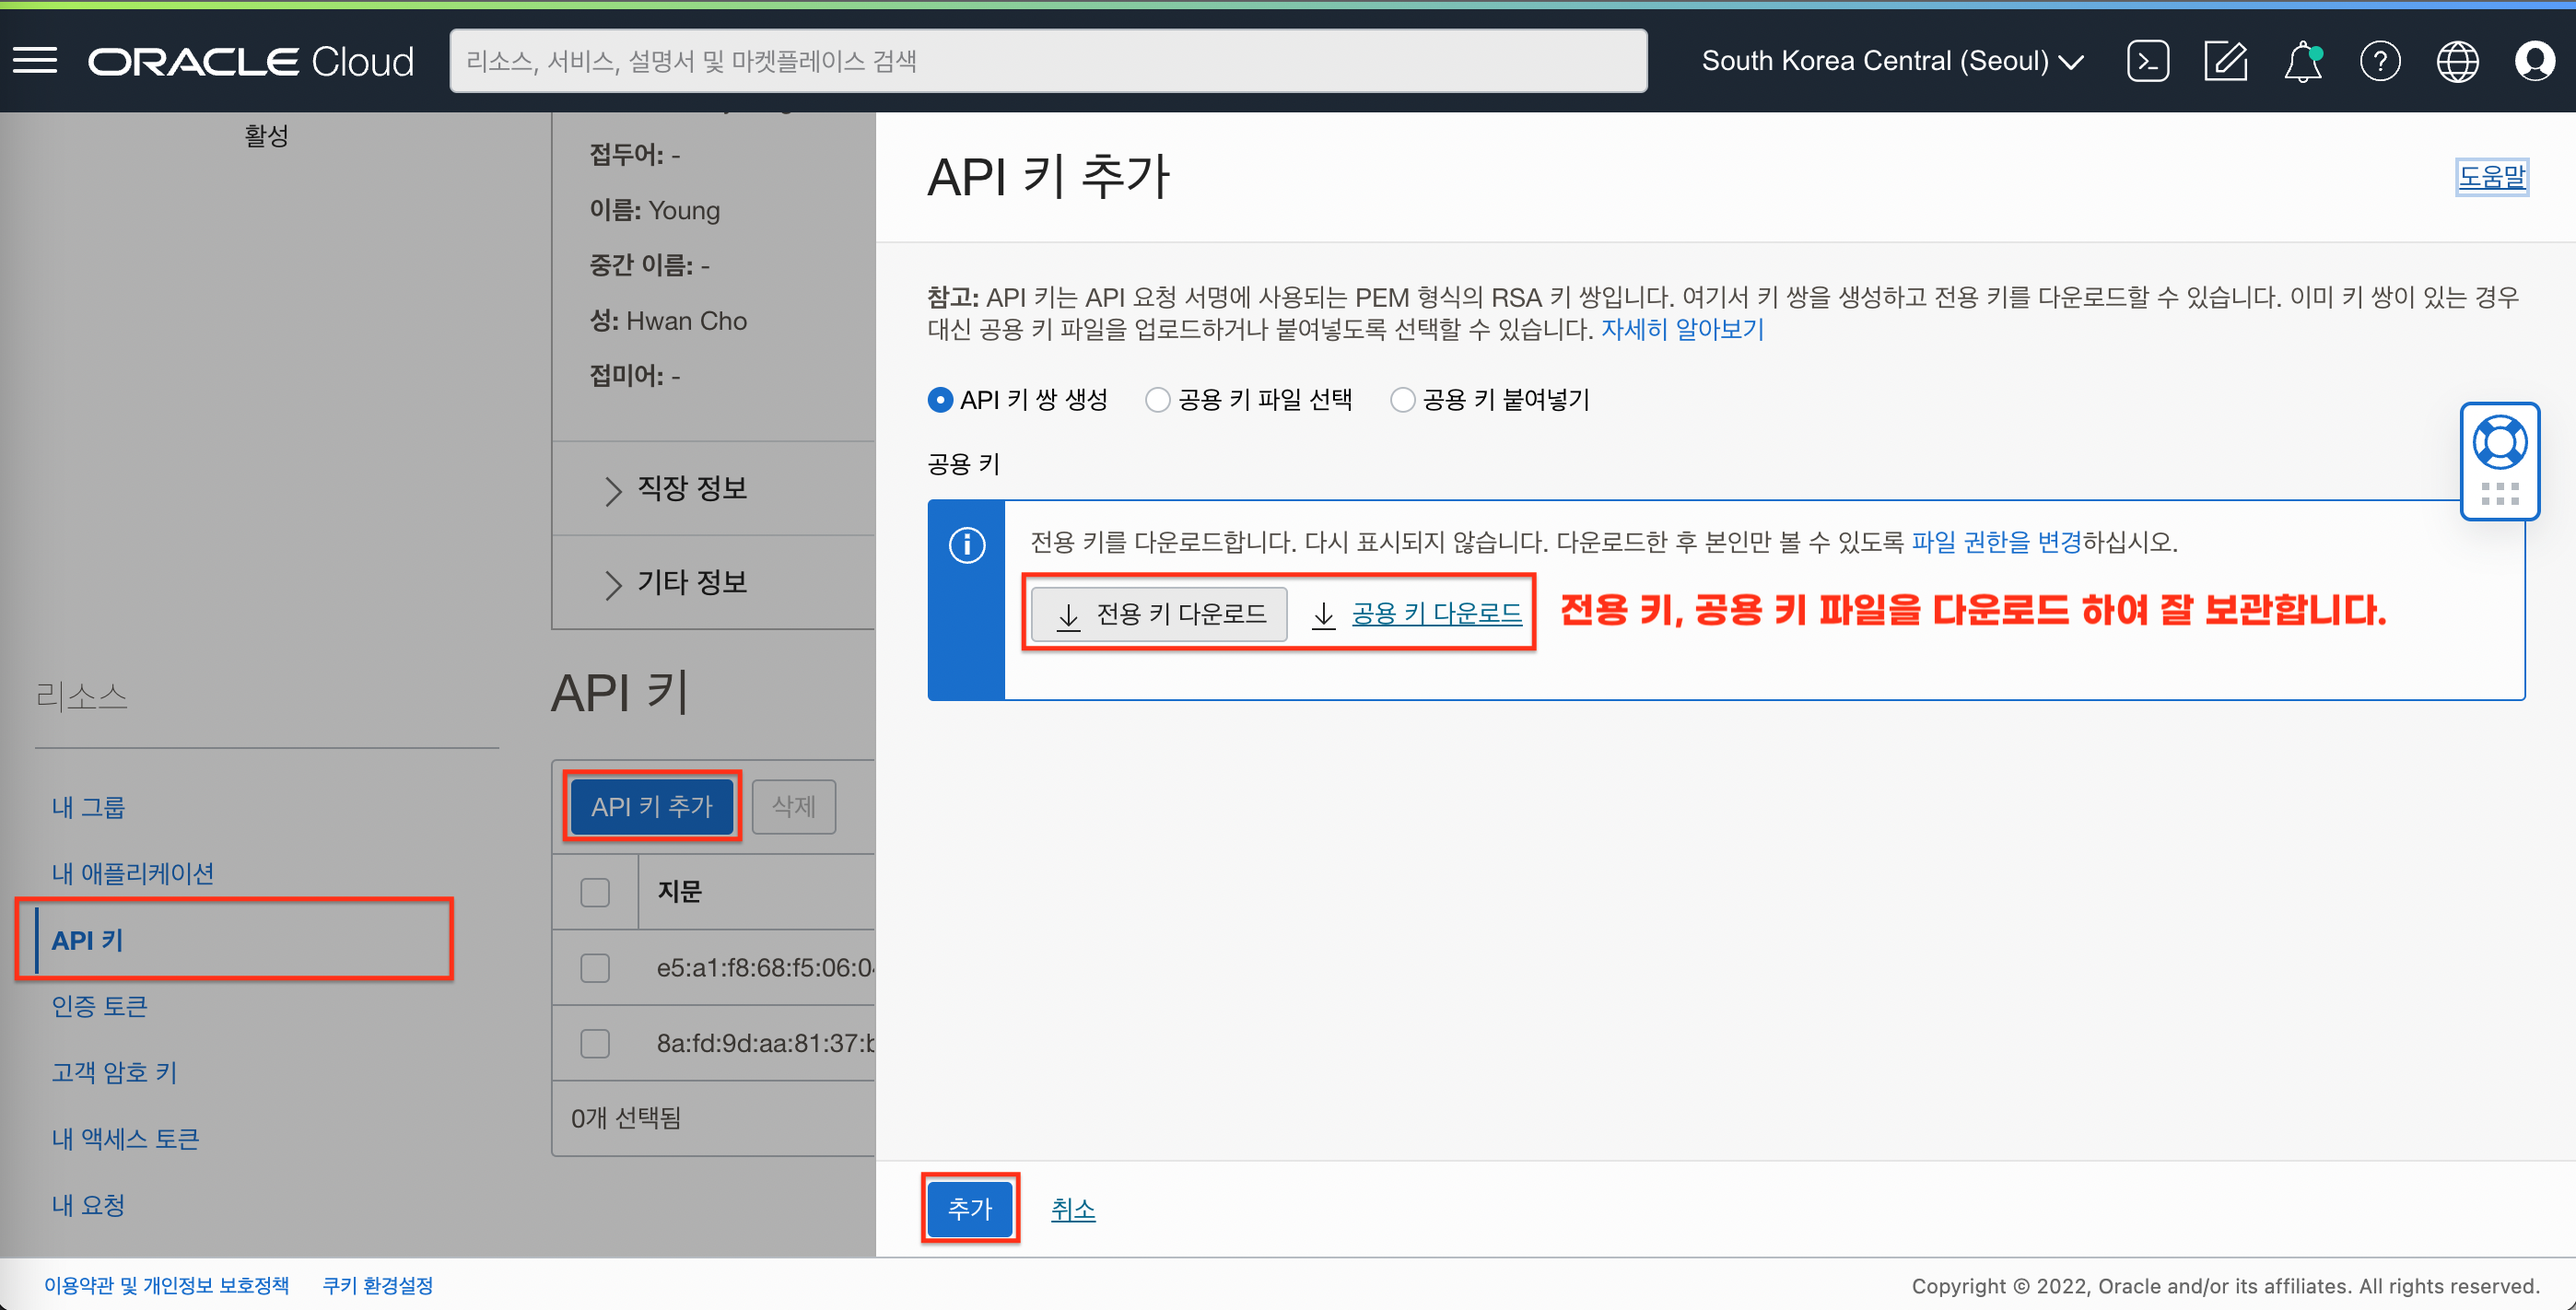Click the 0개 선택됨 status text
The width and height of the screenshot is (2576, 1310).
pos(626,1118)
